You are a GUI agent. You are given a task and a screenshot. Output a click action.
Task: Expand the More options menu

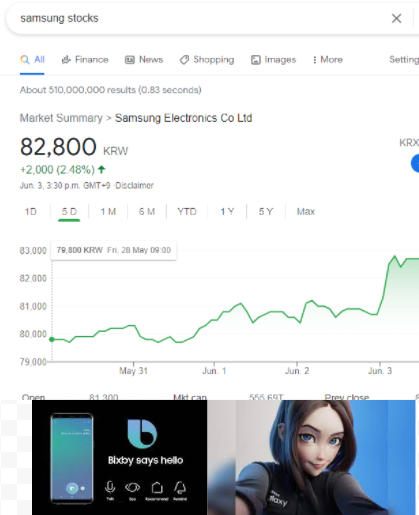pos(328,60)
